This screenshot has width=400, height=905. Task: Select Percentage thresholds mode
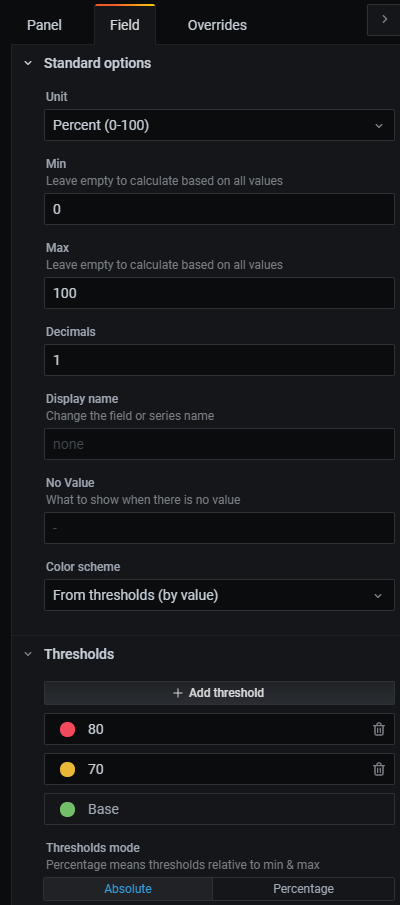coord(304,888)
